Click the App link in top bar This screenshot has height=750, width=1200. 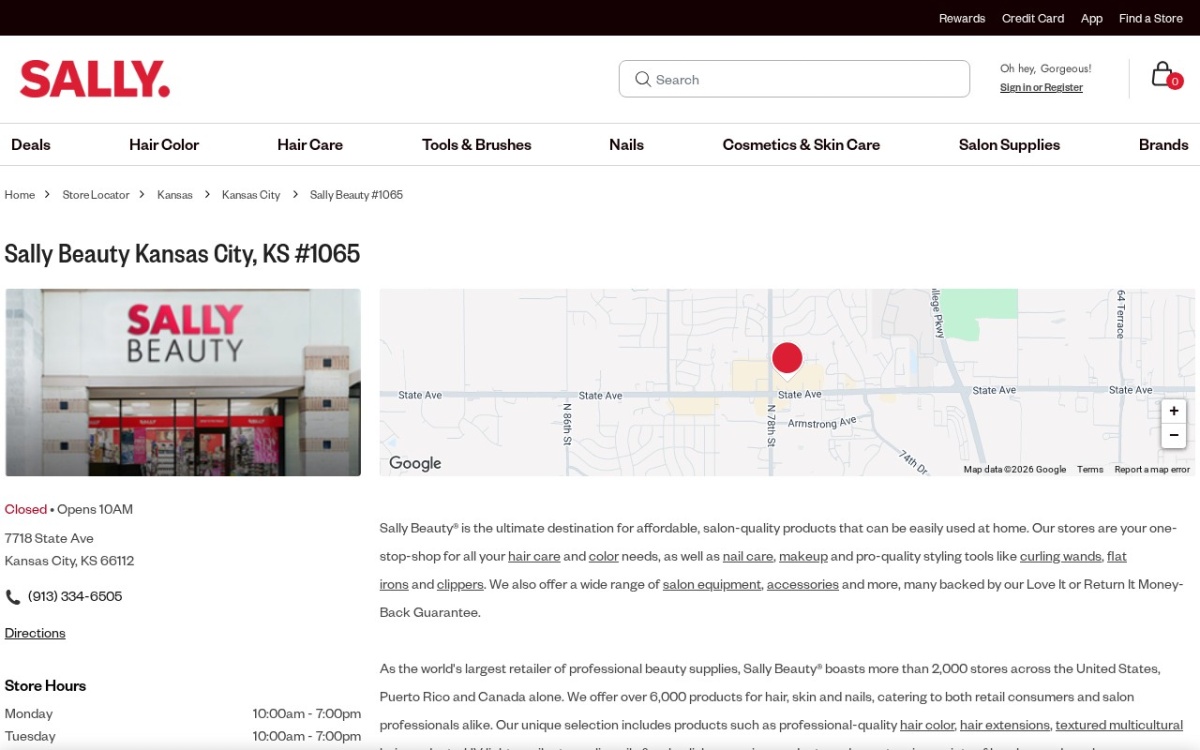1092,18
